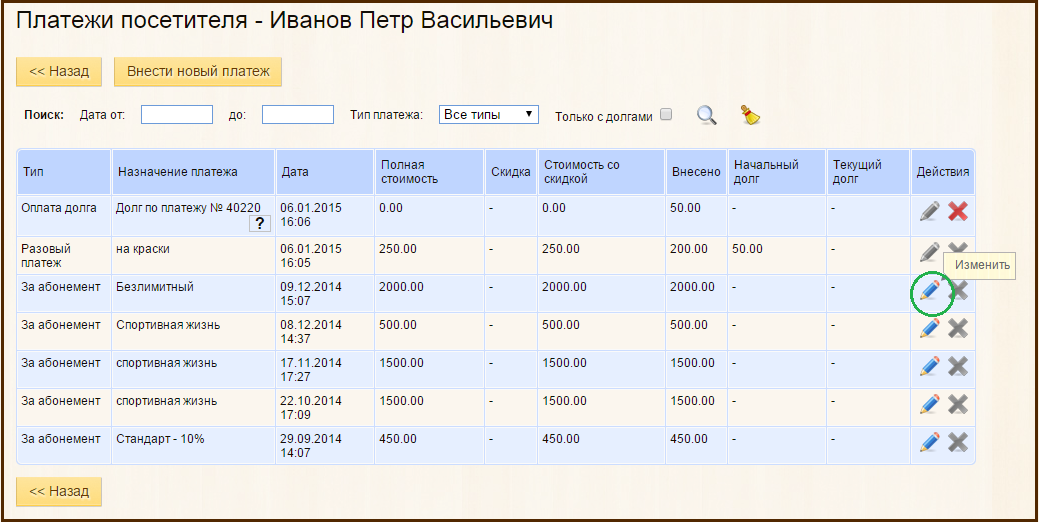
Task: Delete the 17.11.2014 payment with cross icon
Action: [957, 366]
